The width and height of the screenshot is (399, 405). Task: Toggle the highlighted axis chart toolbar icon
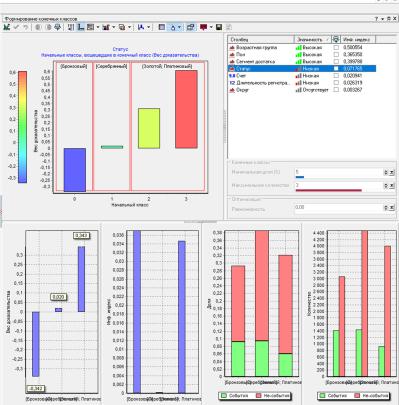point(80,28)
